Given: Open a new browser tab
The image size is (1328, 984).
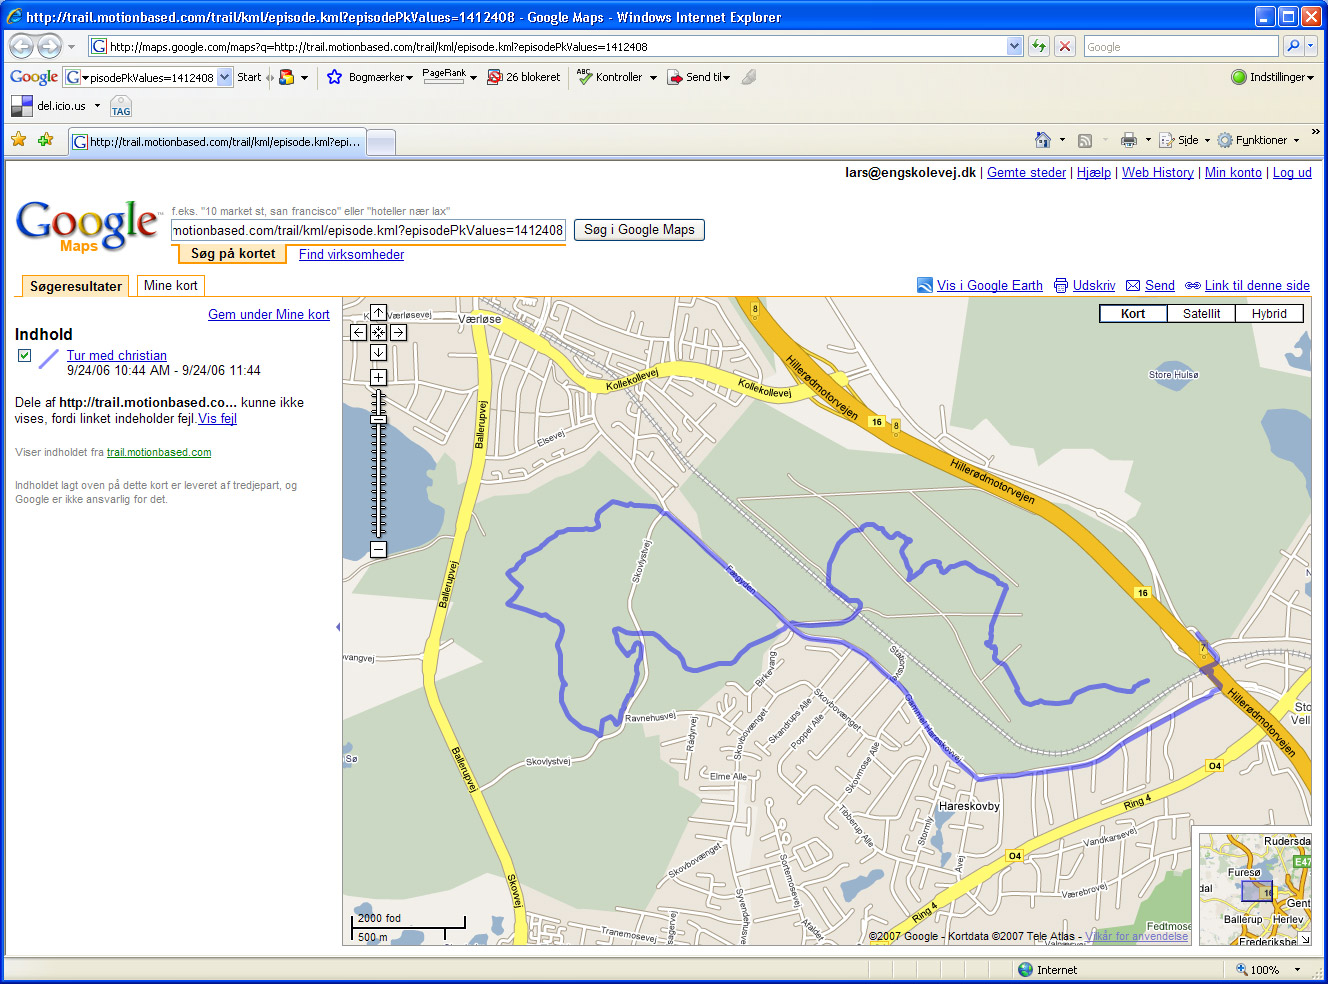Looking at the screenshot, I should pos(381,142).
